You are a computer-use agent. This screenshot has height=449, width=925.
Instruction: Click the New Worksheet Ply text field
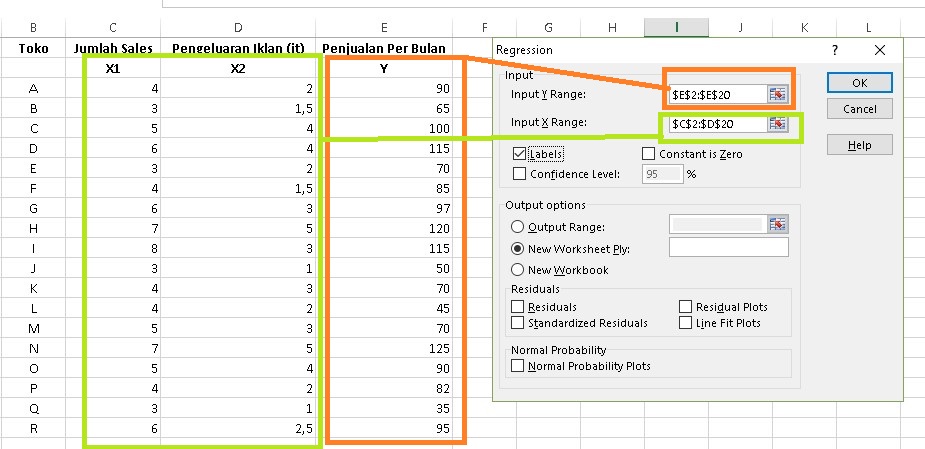click(728, 248)
